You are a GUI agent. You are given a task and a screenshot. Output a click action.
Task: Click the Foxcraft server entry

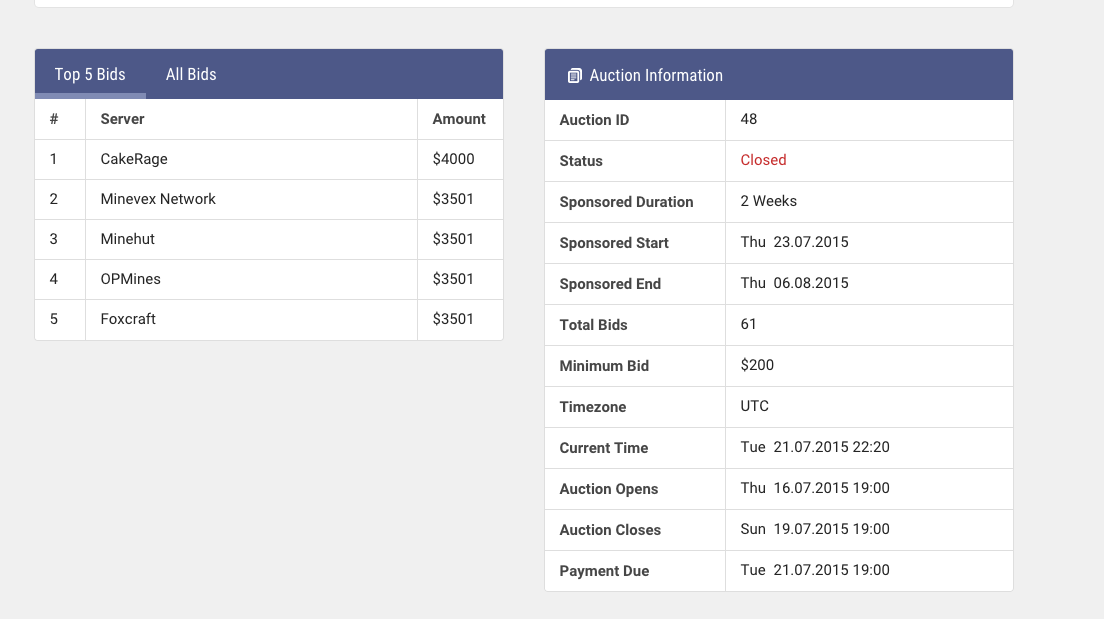pos(128,319)
